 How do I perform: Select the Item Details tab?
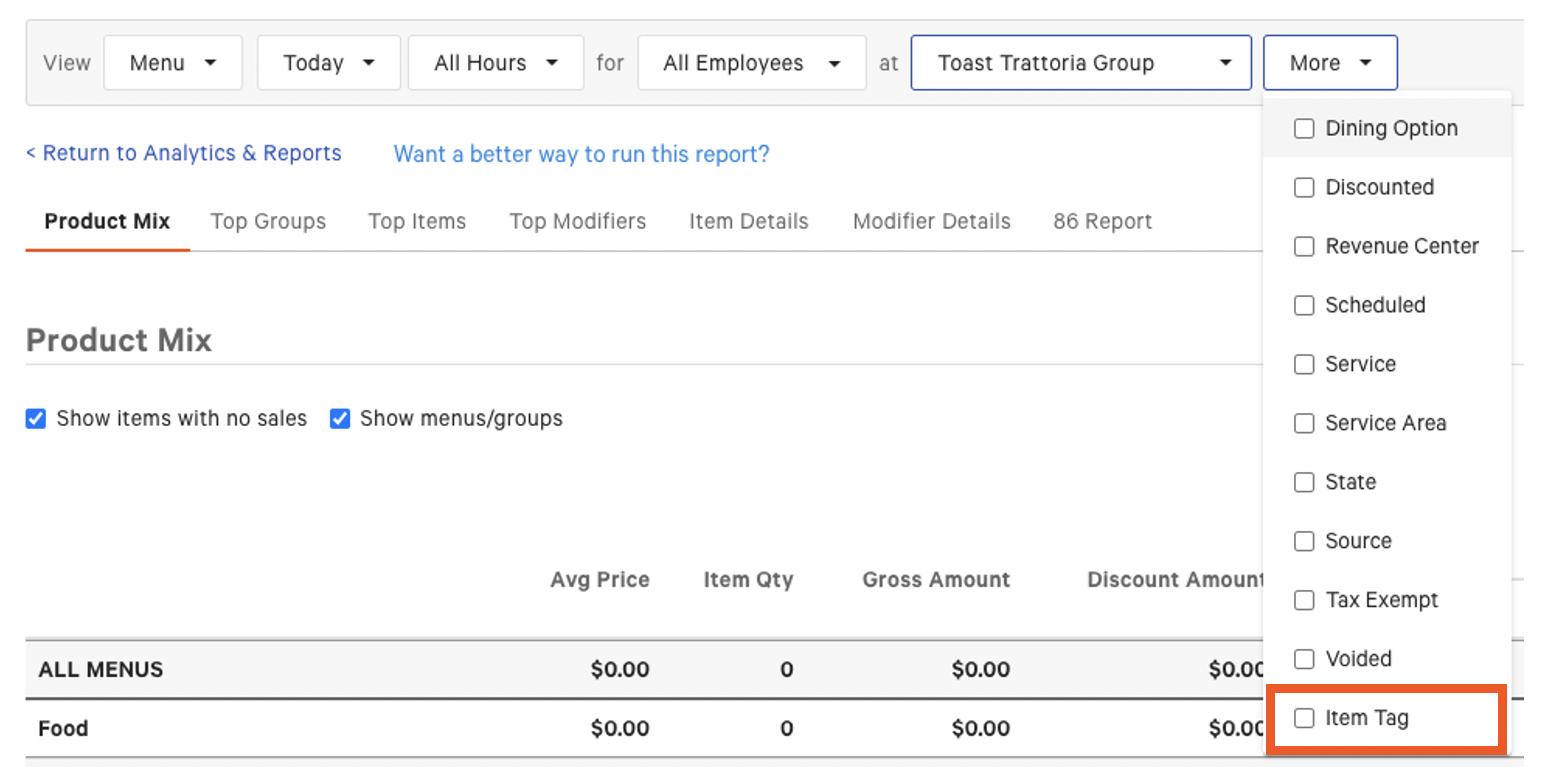pyautogui.click(x=748, y=221)
